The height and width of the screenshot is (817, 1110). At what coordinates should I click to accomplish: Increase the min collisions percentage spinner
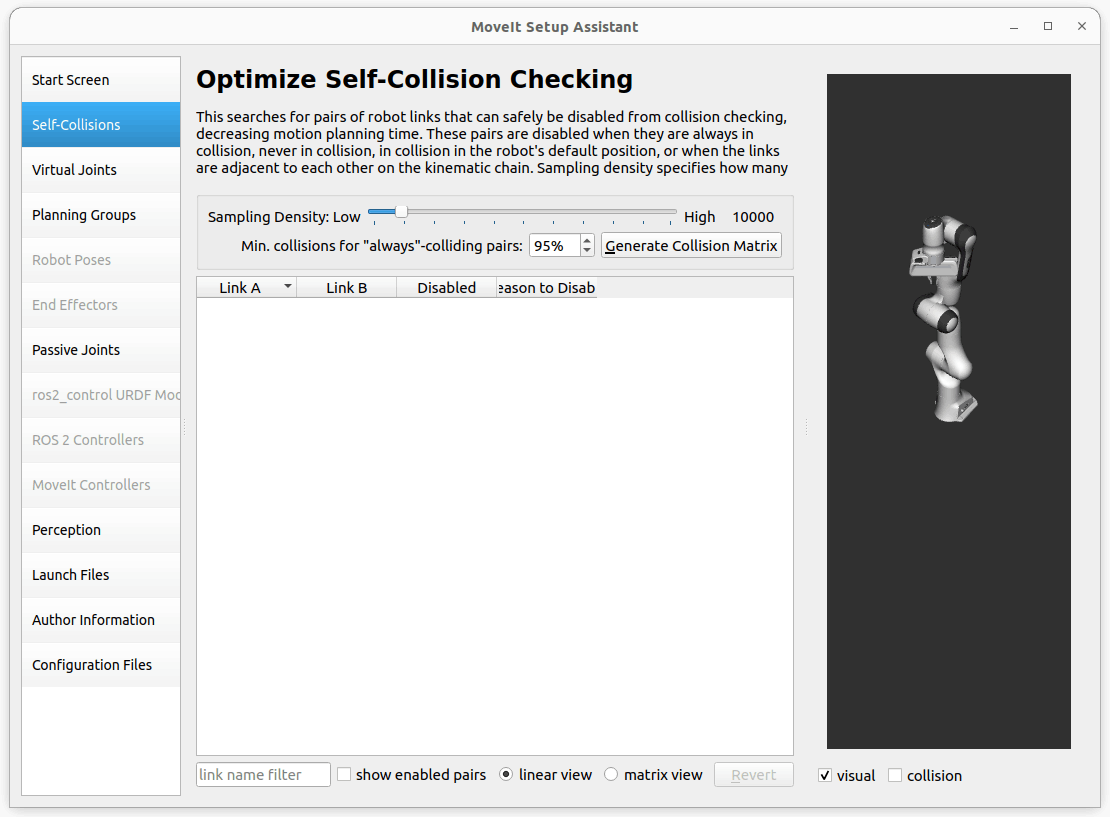[x=587, y=240]
